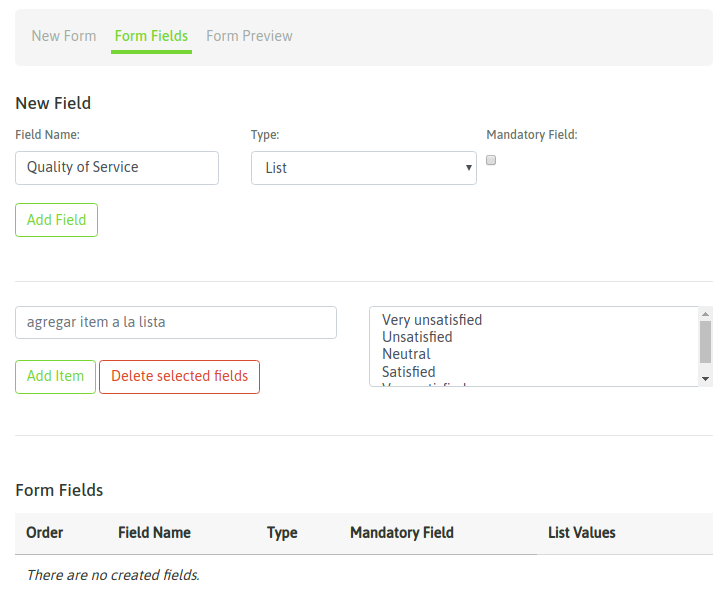Click the Field Name input box
The image size is (722, 593).
117,168
